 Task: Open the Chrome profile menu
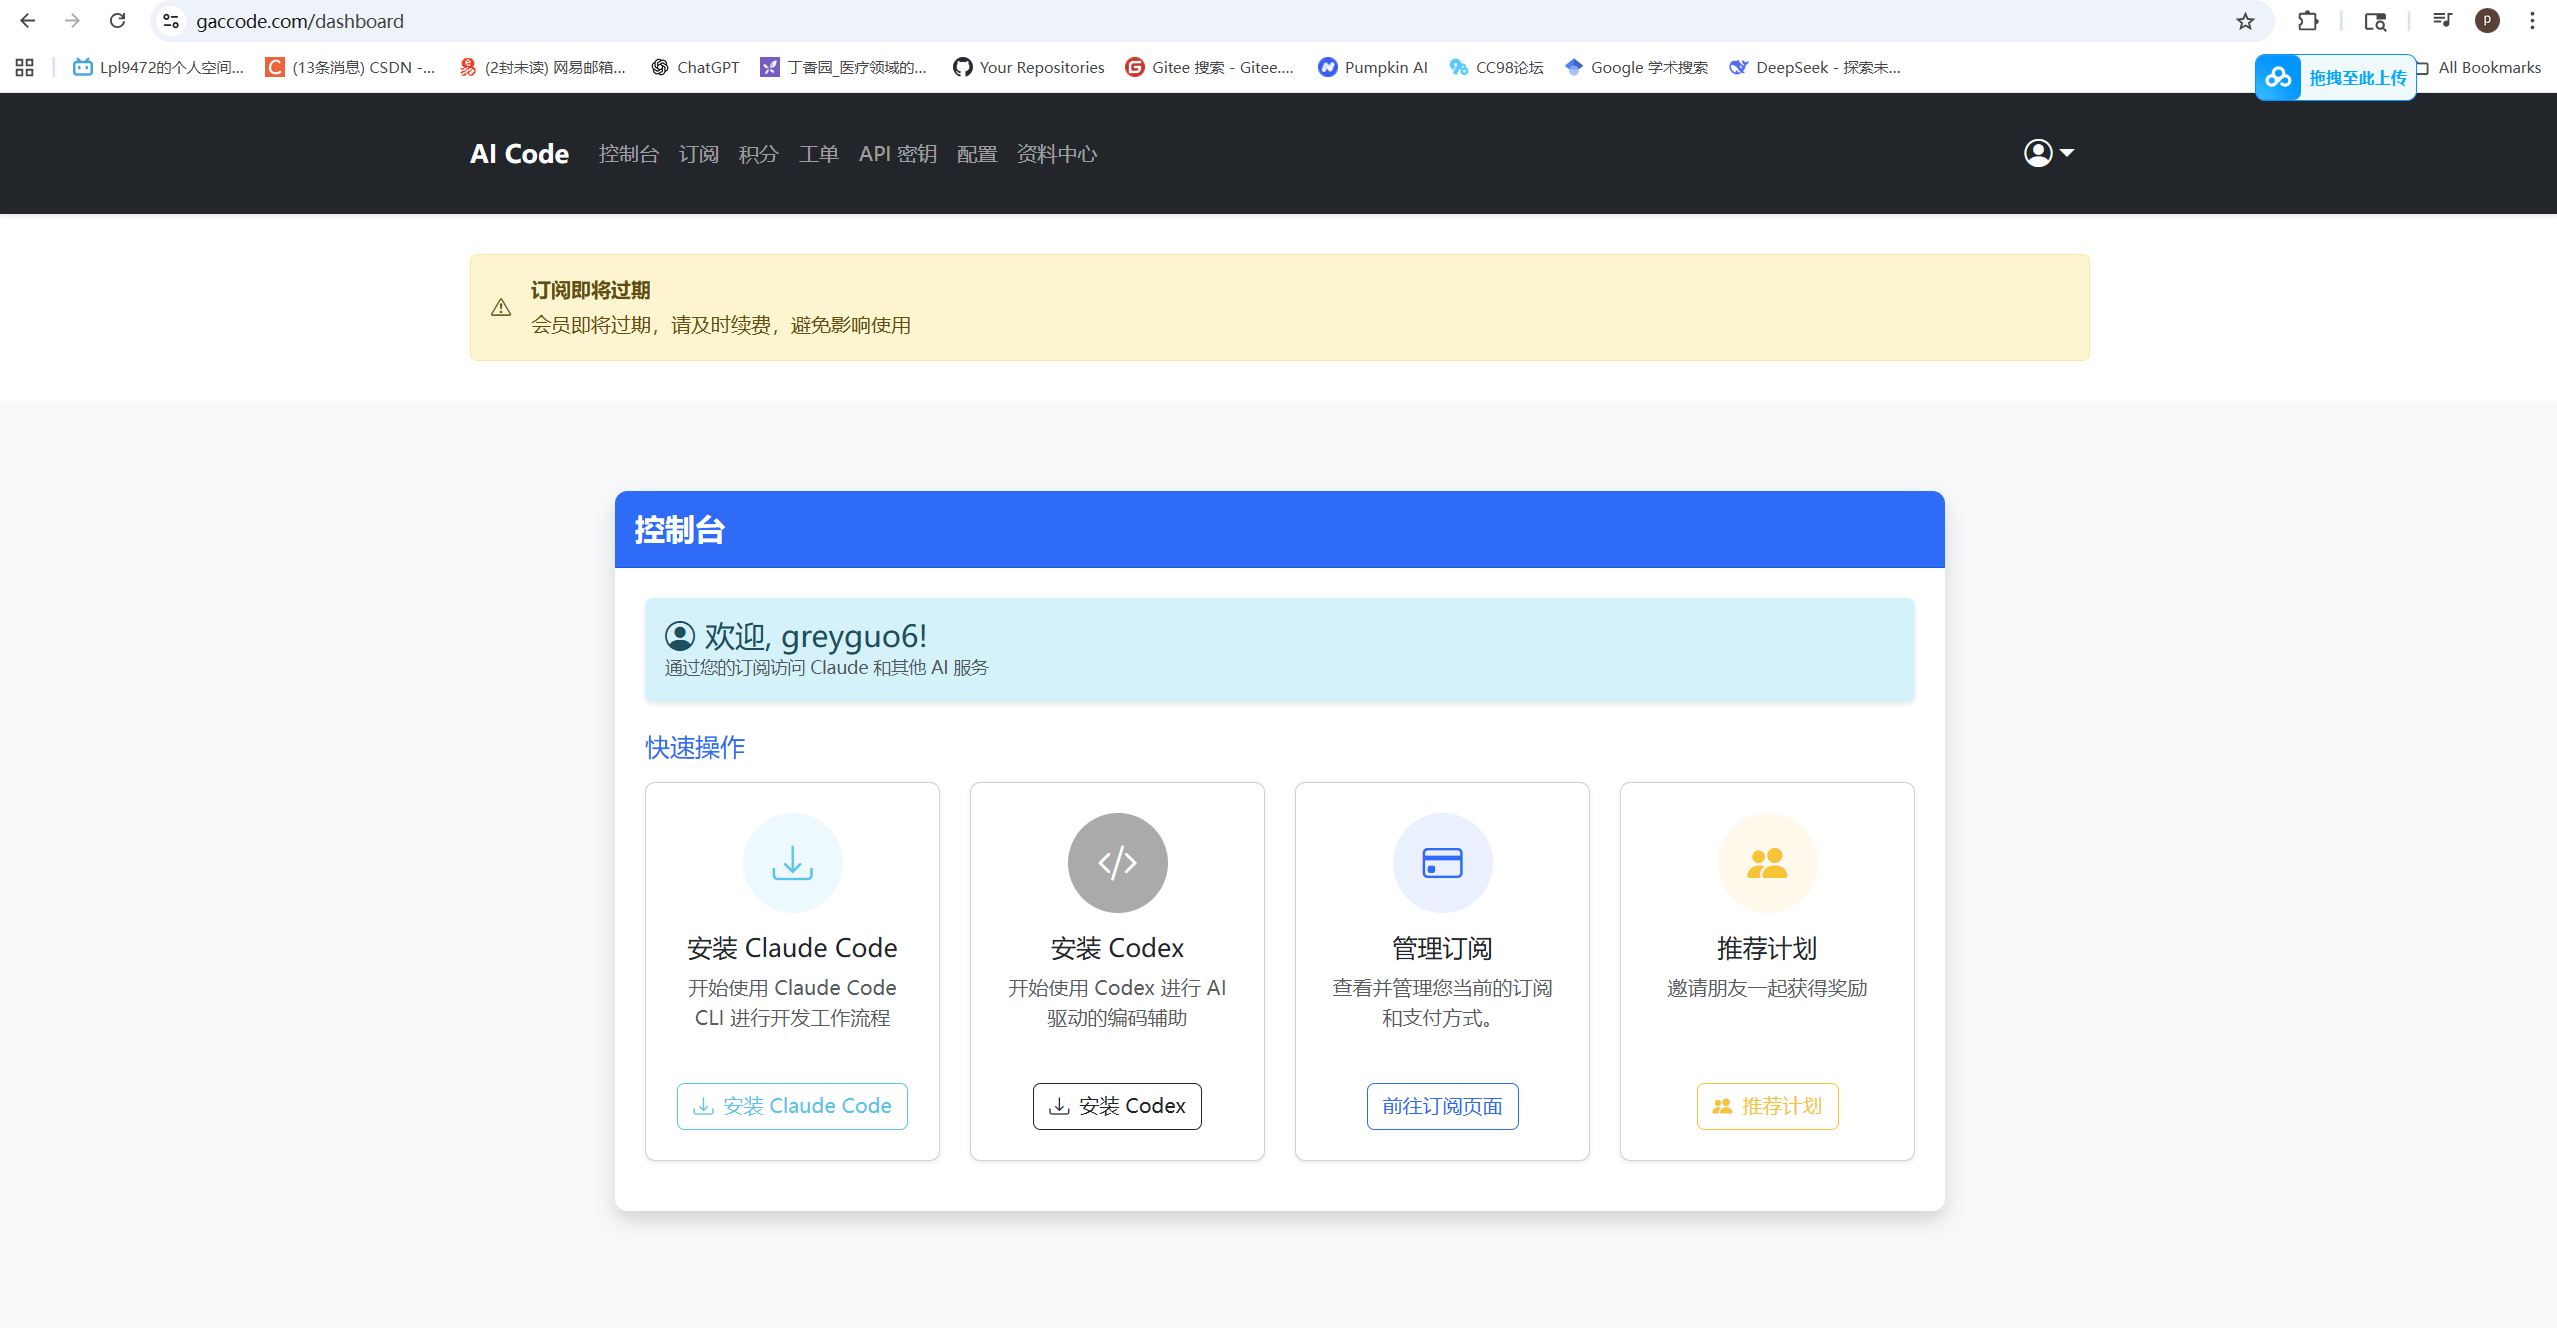(2486, 20)
